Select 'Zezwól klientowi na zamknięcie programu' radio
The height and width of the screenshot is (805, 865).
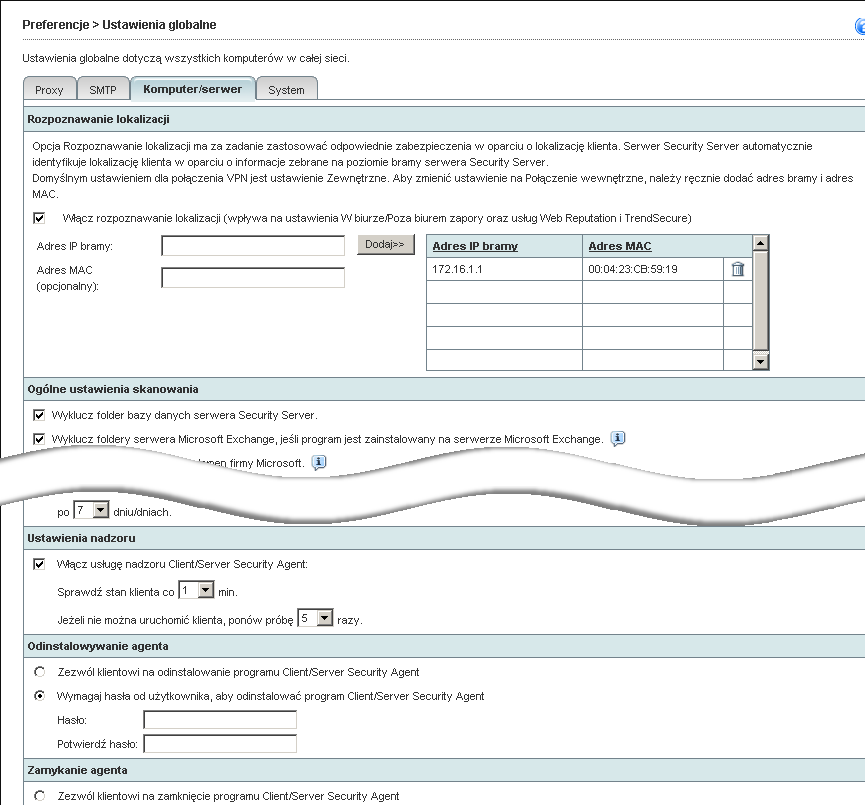[40, 796]
